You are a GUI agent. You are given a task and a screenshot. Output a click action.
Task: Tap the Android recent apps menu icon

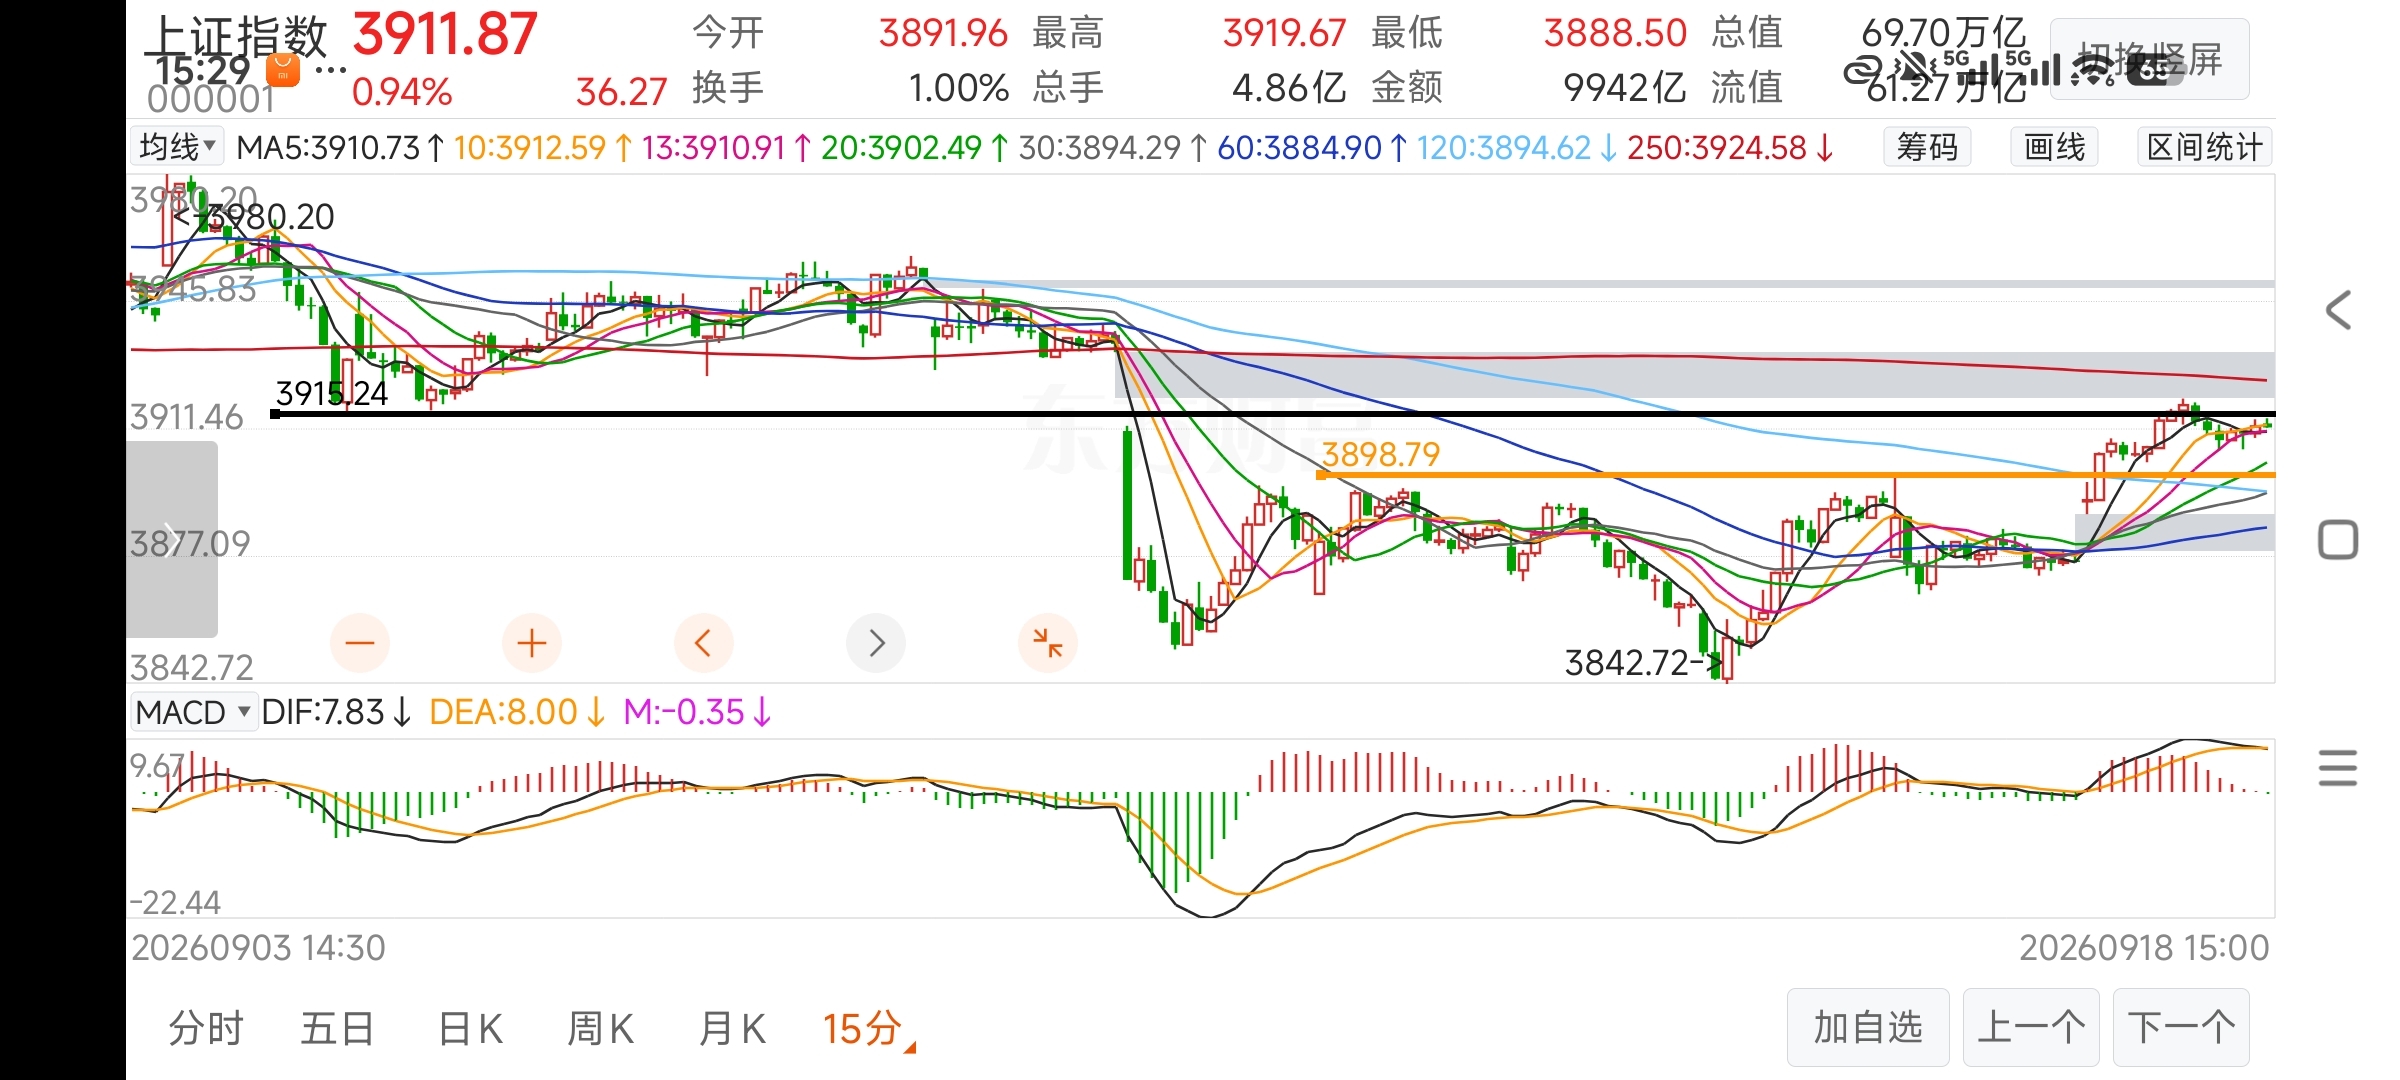click(2338, 768)
